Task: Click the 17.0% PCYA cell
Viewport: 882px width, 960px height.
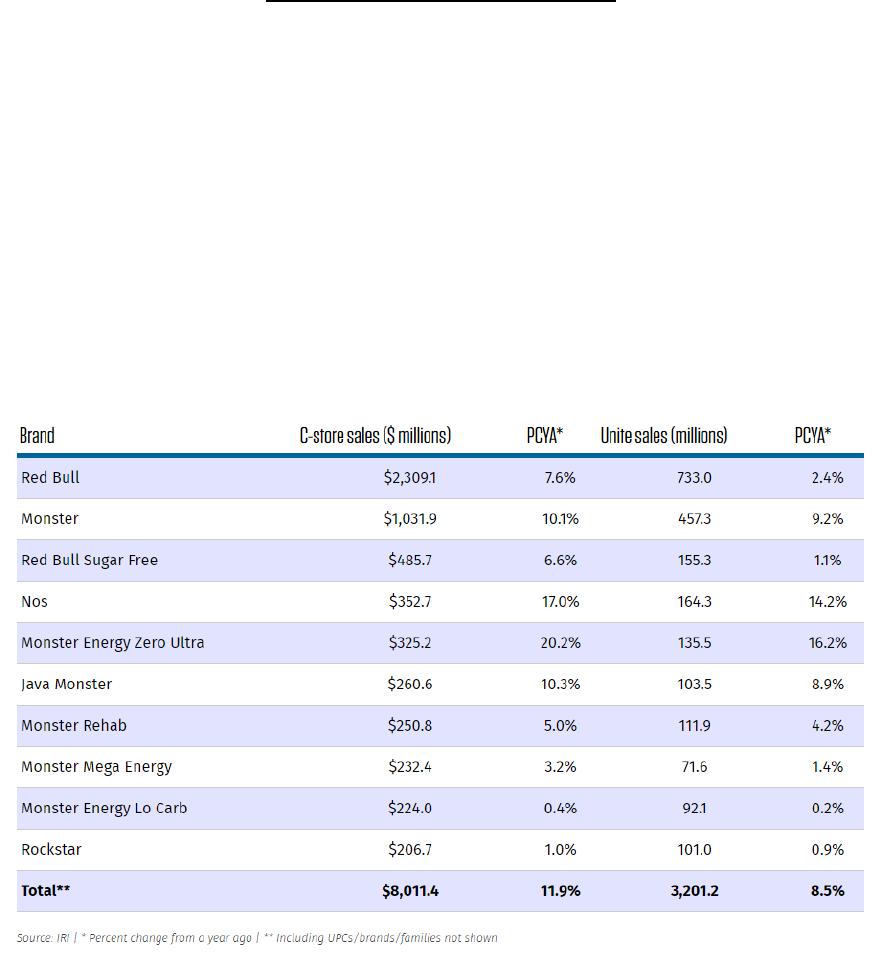Action: (560, 602)
